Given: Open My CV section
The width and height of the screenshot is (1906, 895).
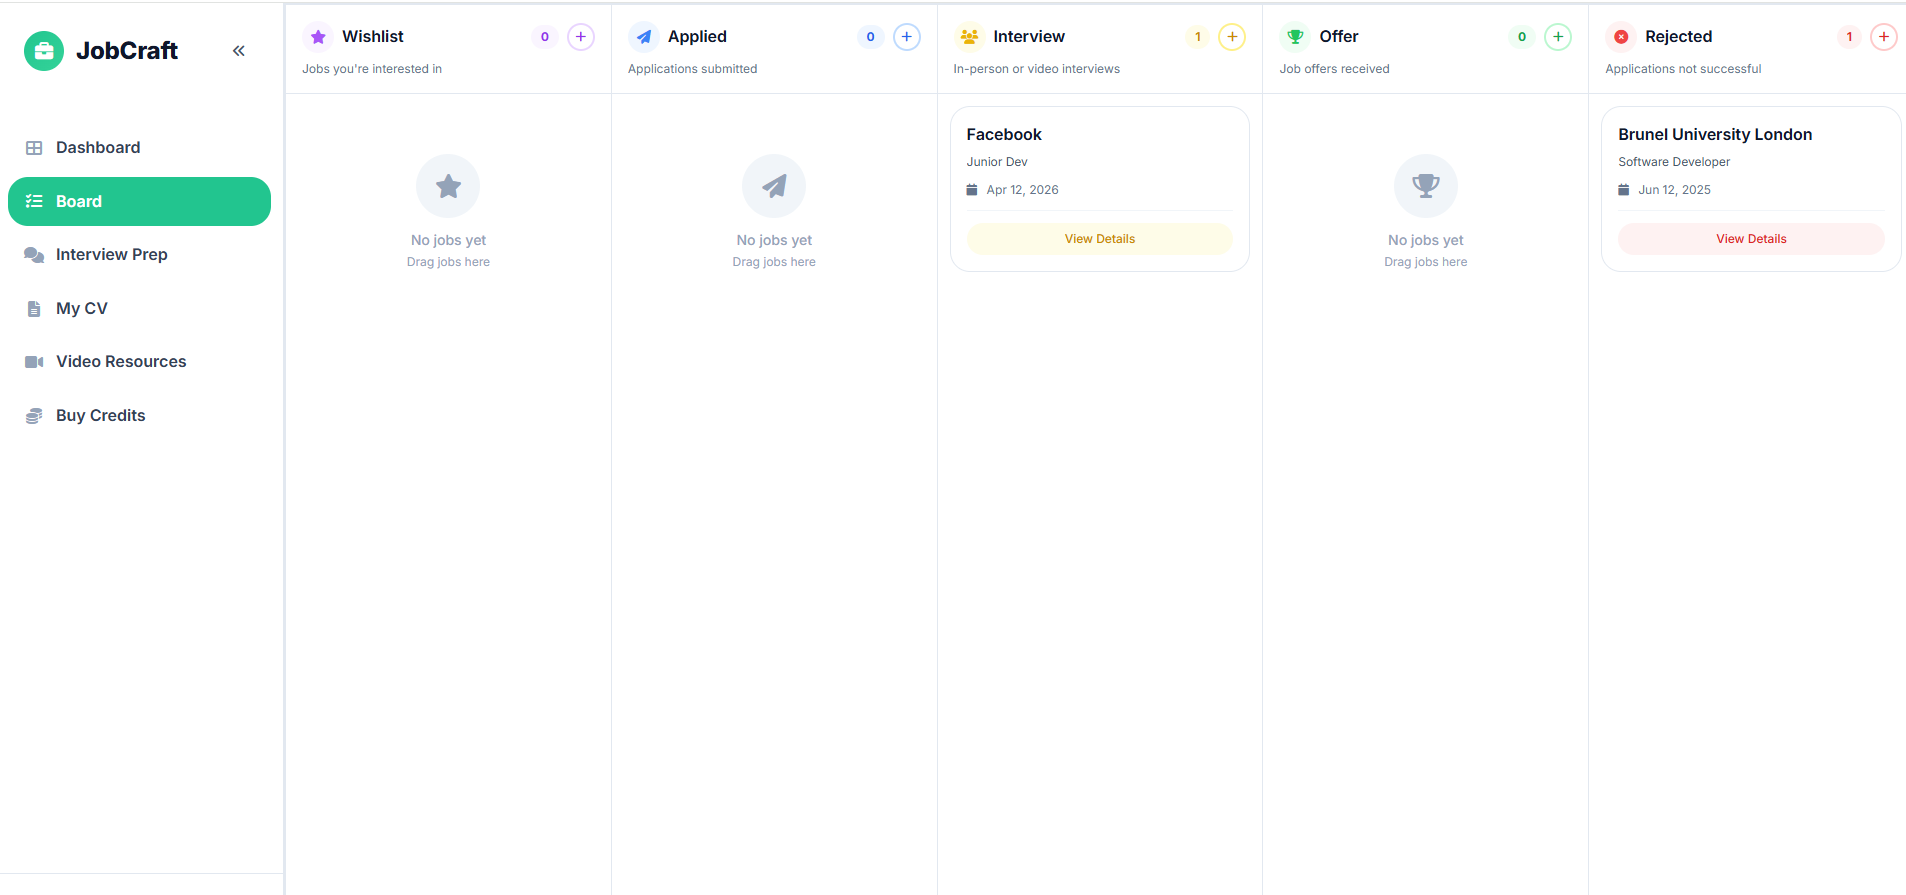Looking at the screenshot, I should point(139,308).
